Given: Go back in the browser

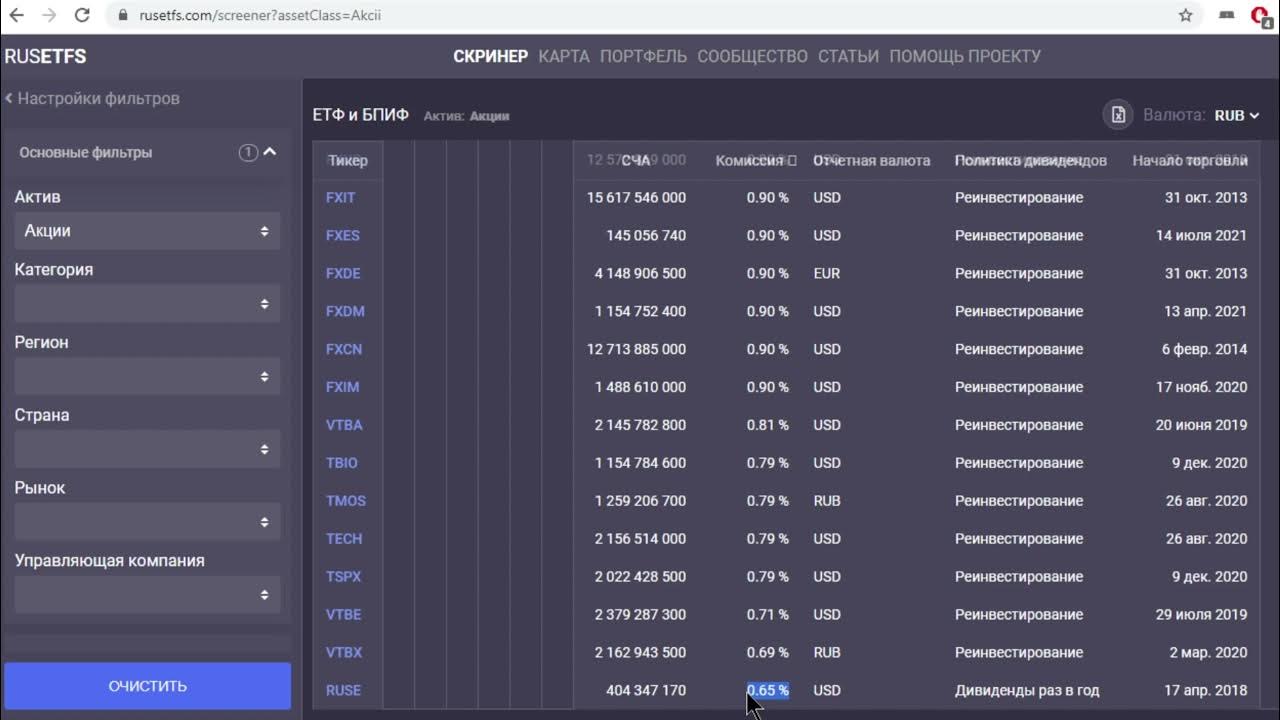Looking at the screenshot, I should 16,15.
